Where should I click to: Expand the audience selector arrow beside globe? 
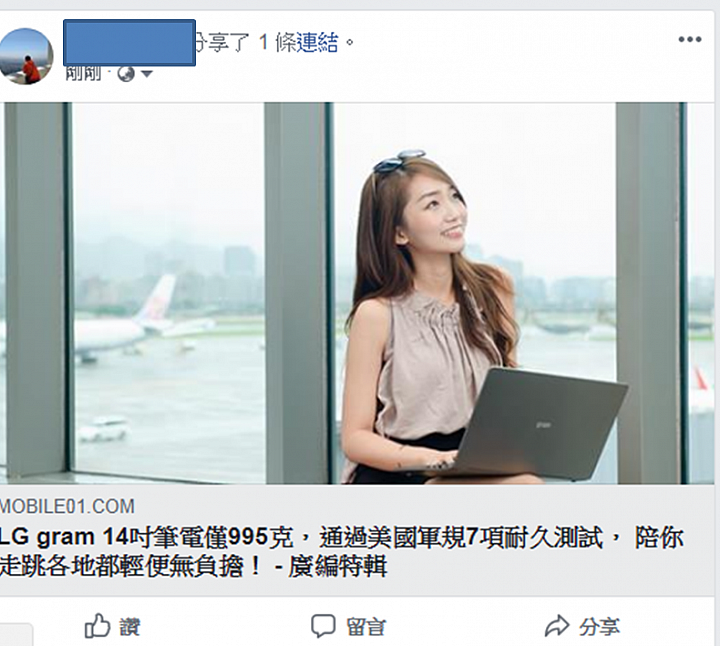[x=146, y=74]
